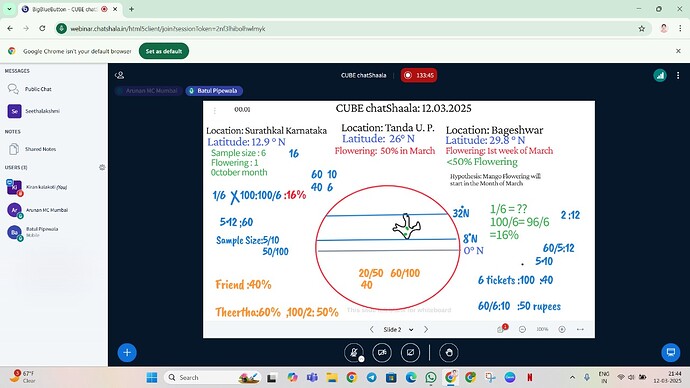This screenshot has width=690, height=388.
Task: Unmute the microphone in control bar
Action: [x=354, y=352]
